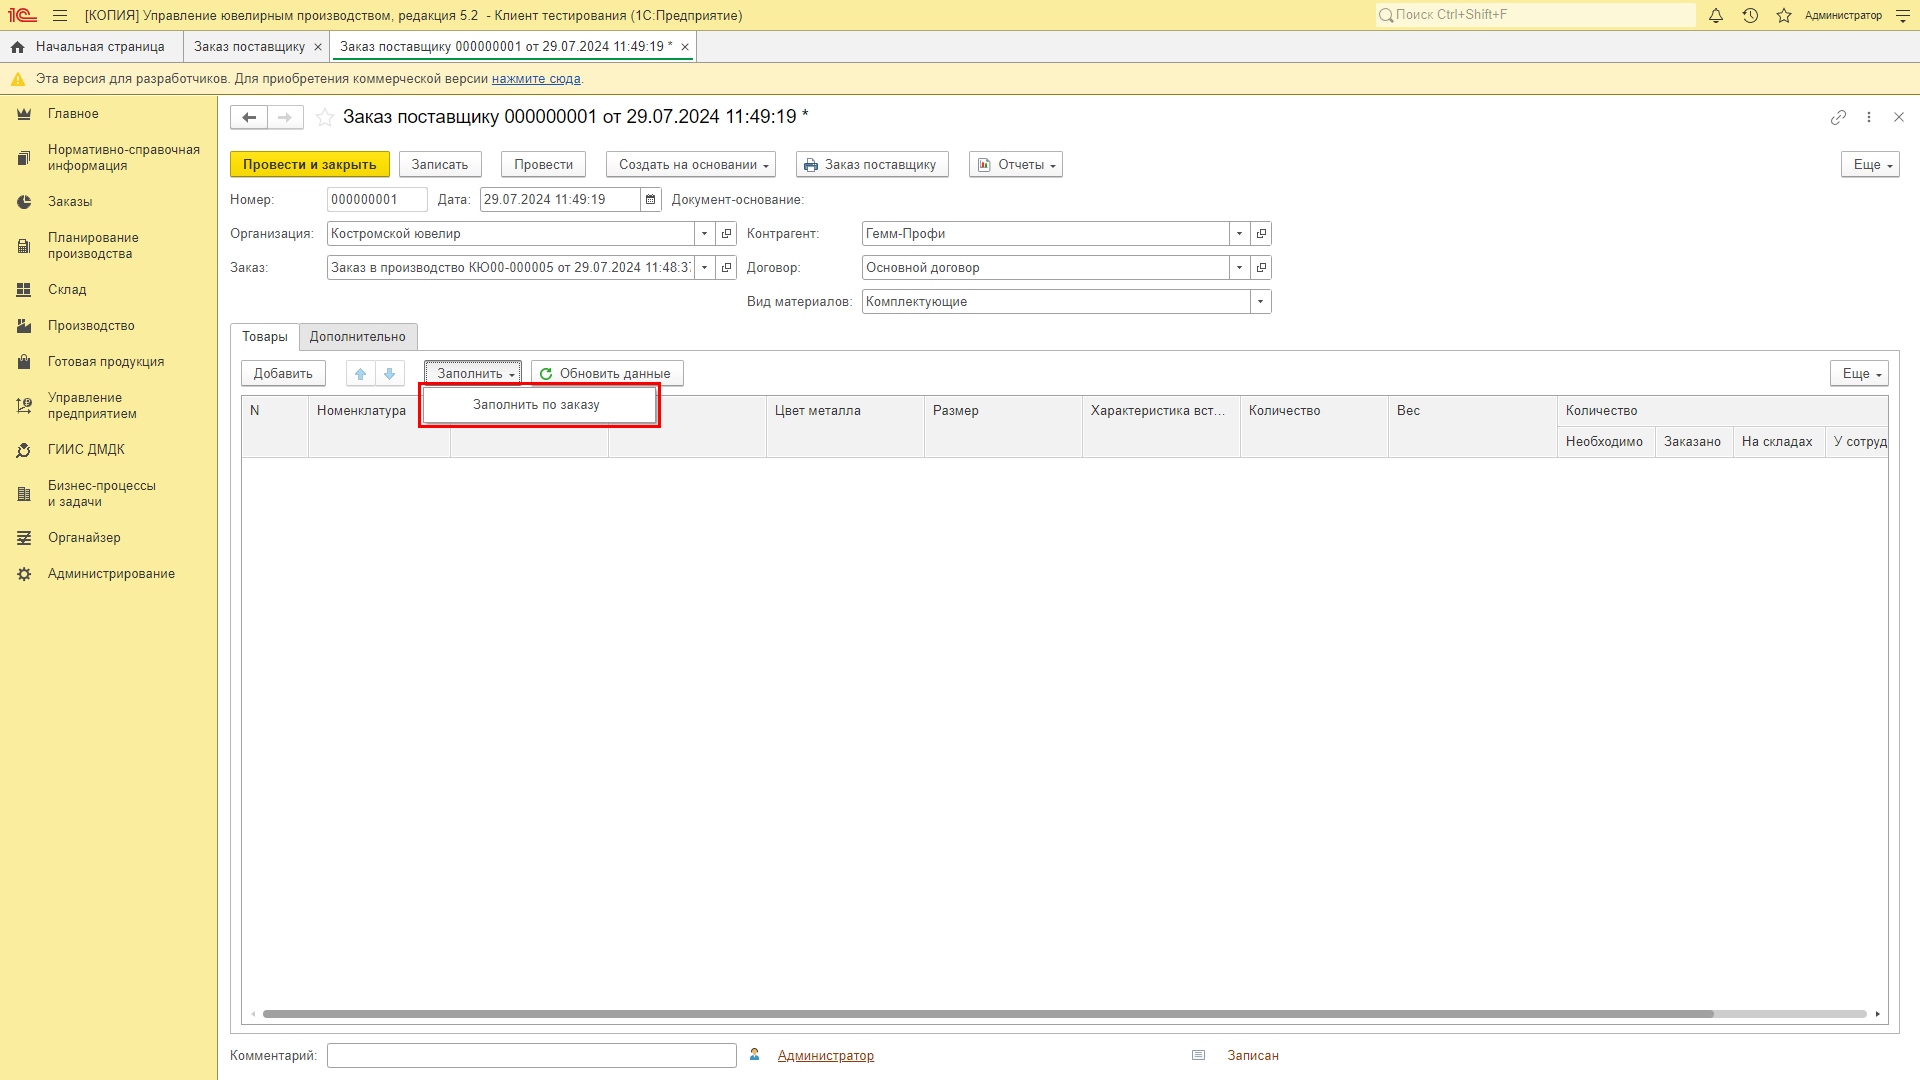Click the search field Поиск Ctrl+Shift+F
This screenshot has height=1080, width=1920.
point(1536,15)
